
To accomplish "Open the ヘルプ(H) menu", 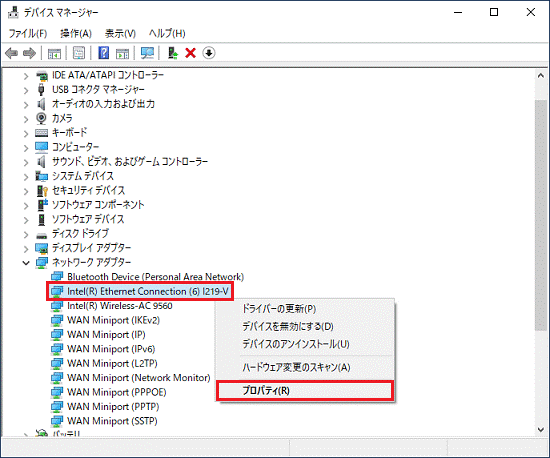I will [167, 34].
